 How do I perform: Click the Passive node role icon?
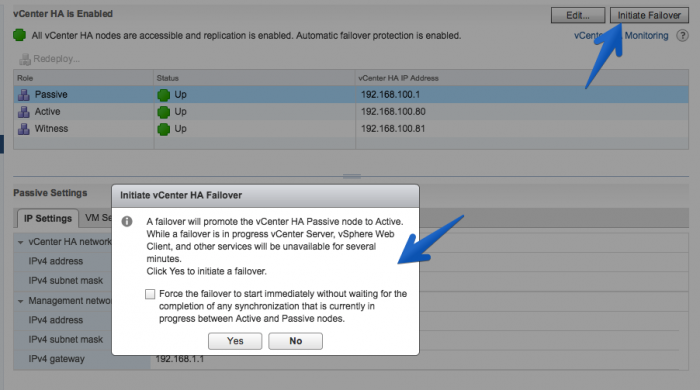(24, 95)
